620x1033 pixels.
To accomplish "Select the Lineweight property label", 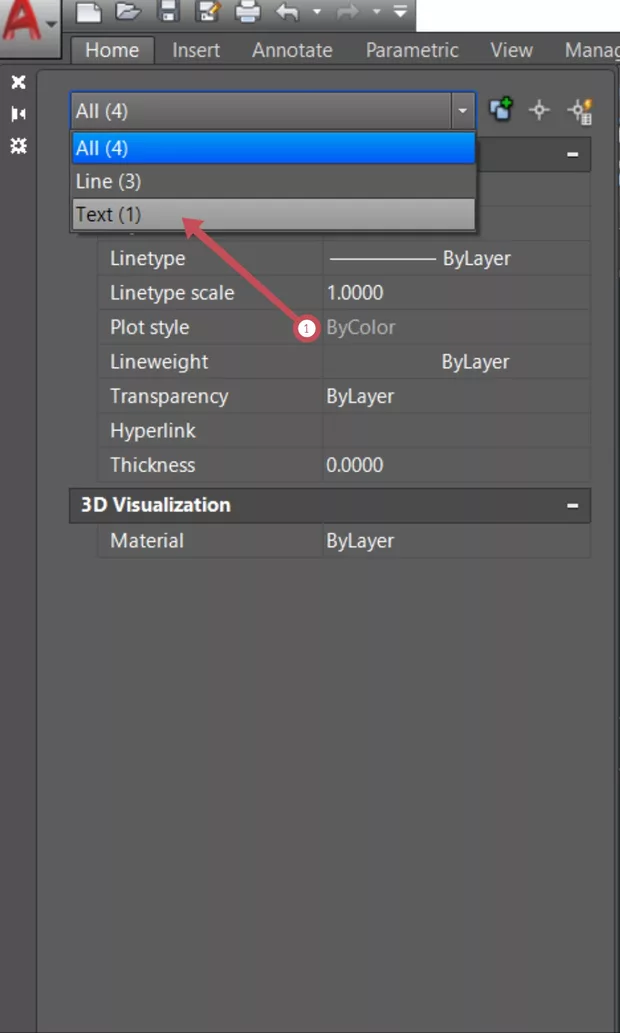I will 159,362.
